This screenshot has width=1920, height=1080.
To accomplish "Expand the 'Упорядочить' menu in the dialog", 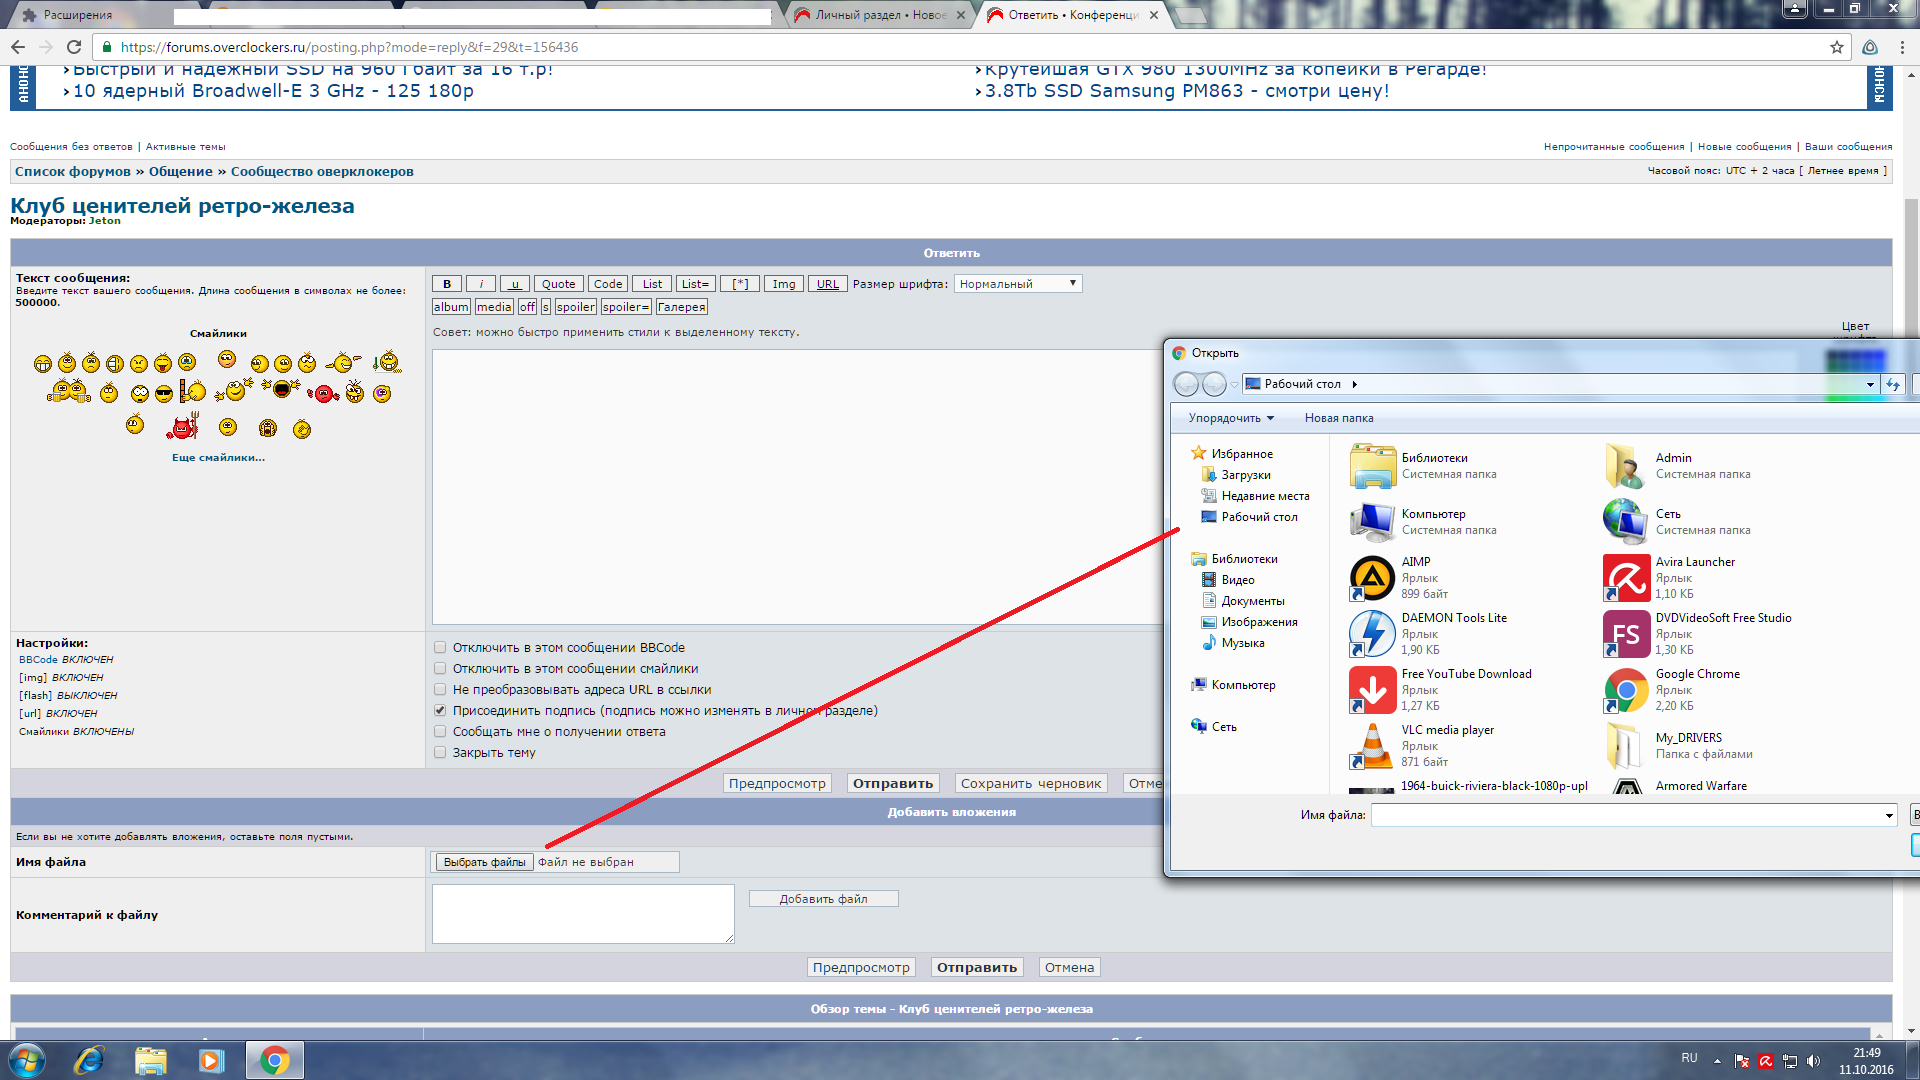I will (1231, 418).
